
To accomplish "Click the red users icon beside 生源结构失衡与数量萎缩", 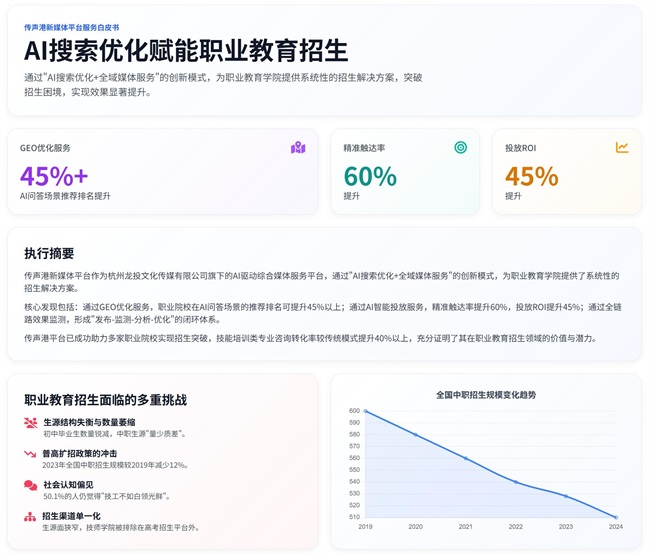I will (31, 423).
